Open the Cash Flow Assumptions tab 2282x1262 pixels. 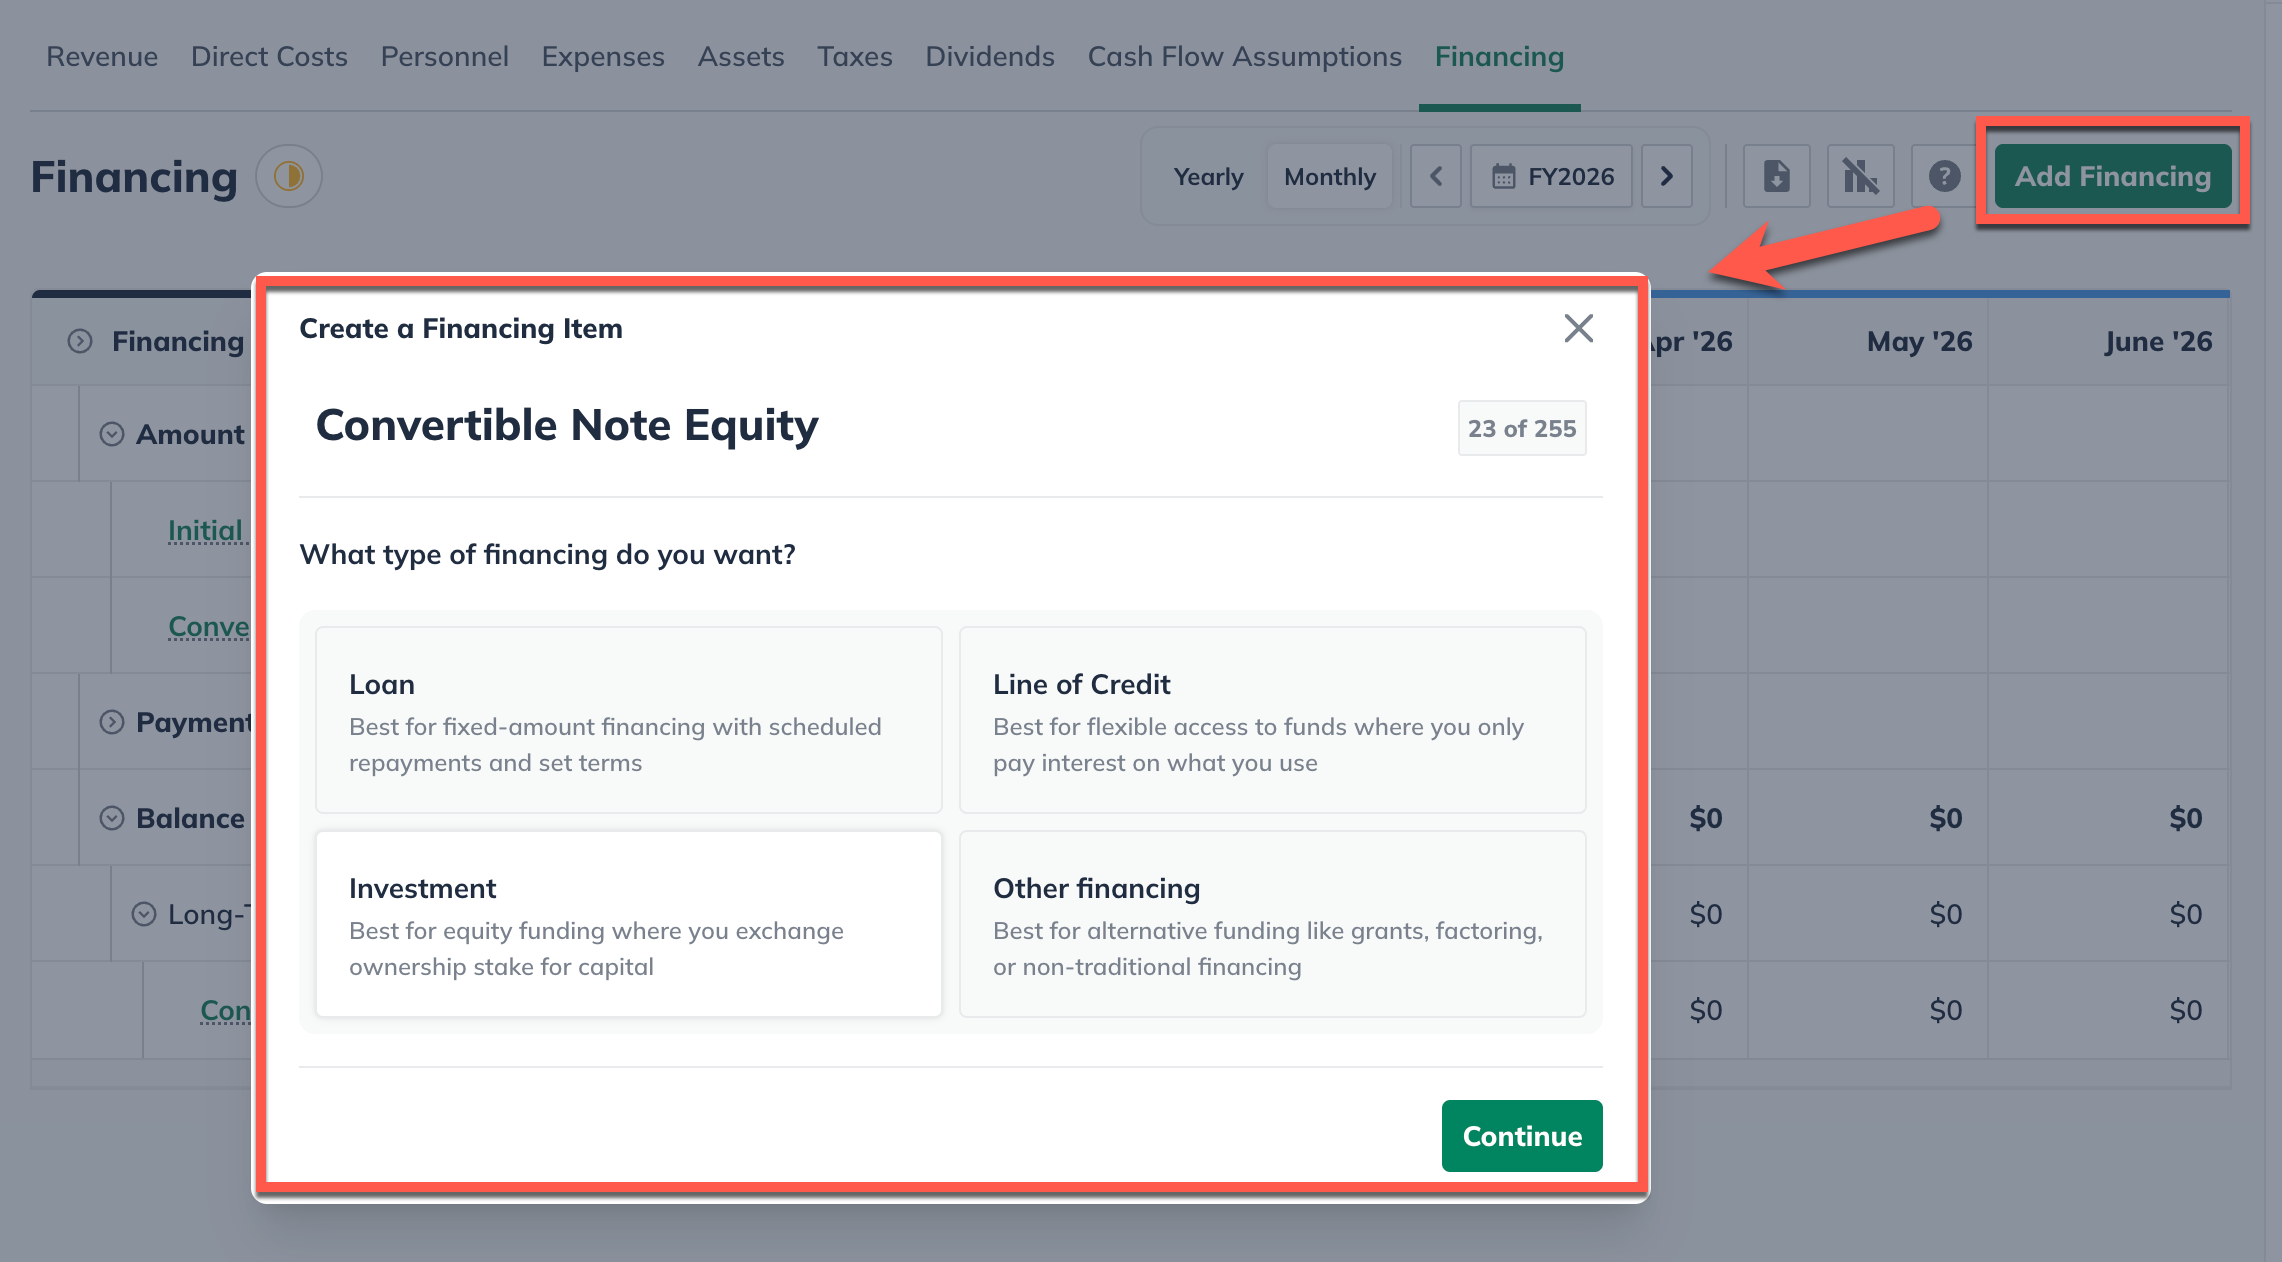point(1244,57)
